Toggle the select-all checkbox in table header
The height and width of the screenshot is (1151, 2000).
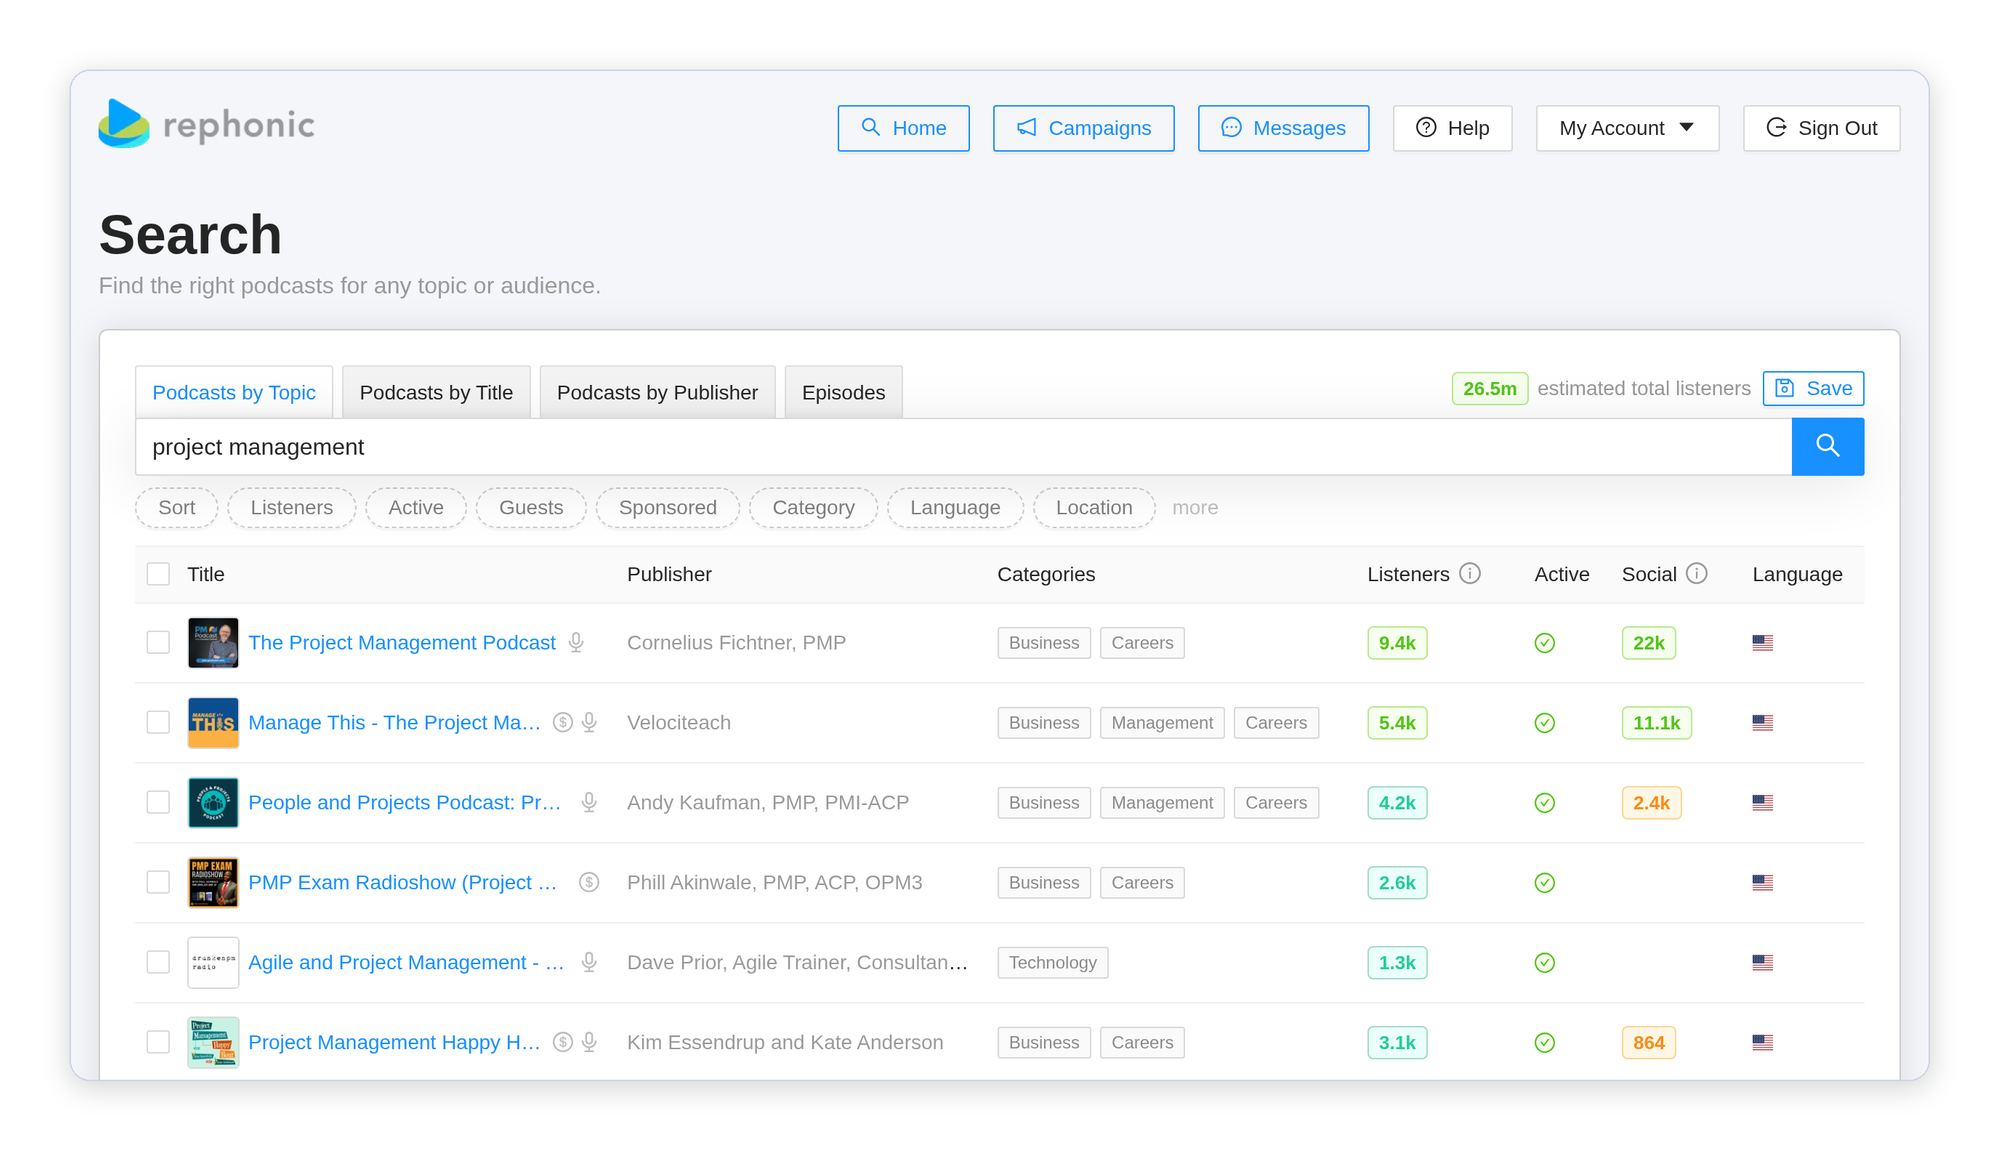(x=158, y=574)
